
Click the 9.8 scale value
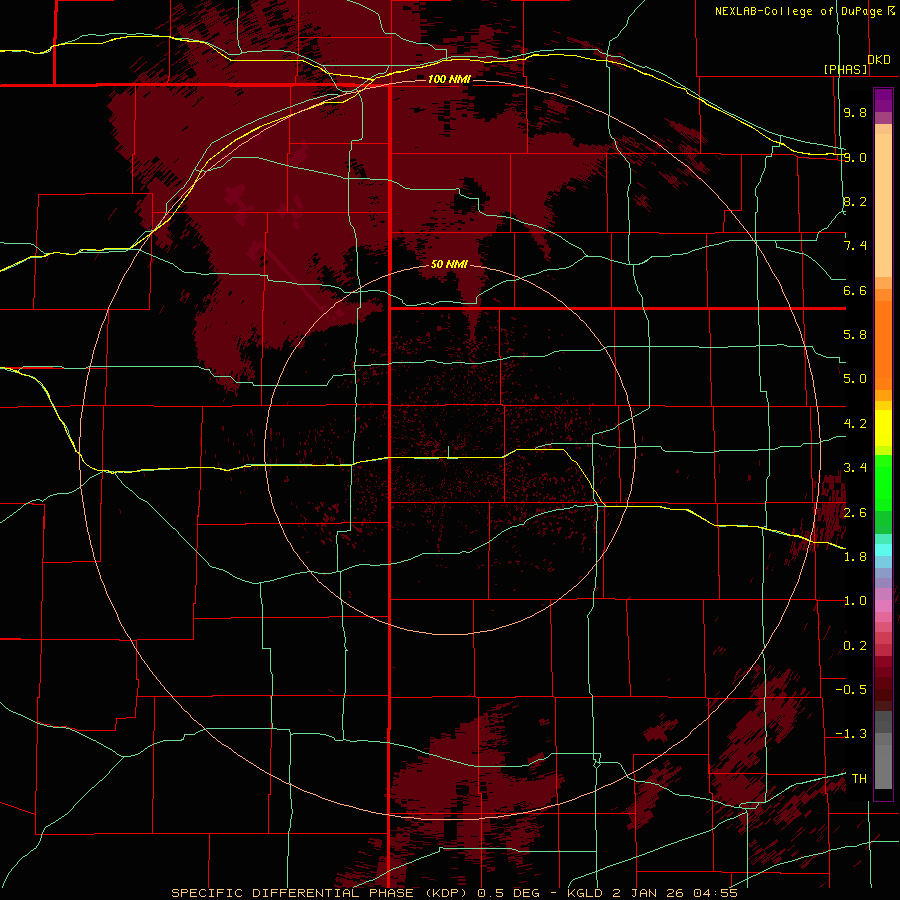(x=855, y=112)
